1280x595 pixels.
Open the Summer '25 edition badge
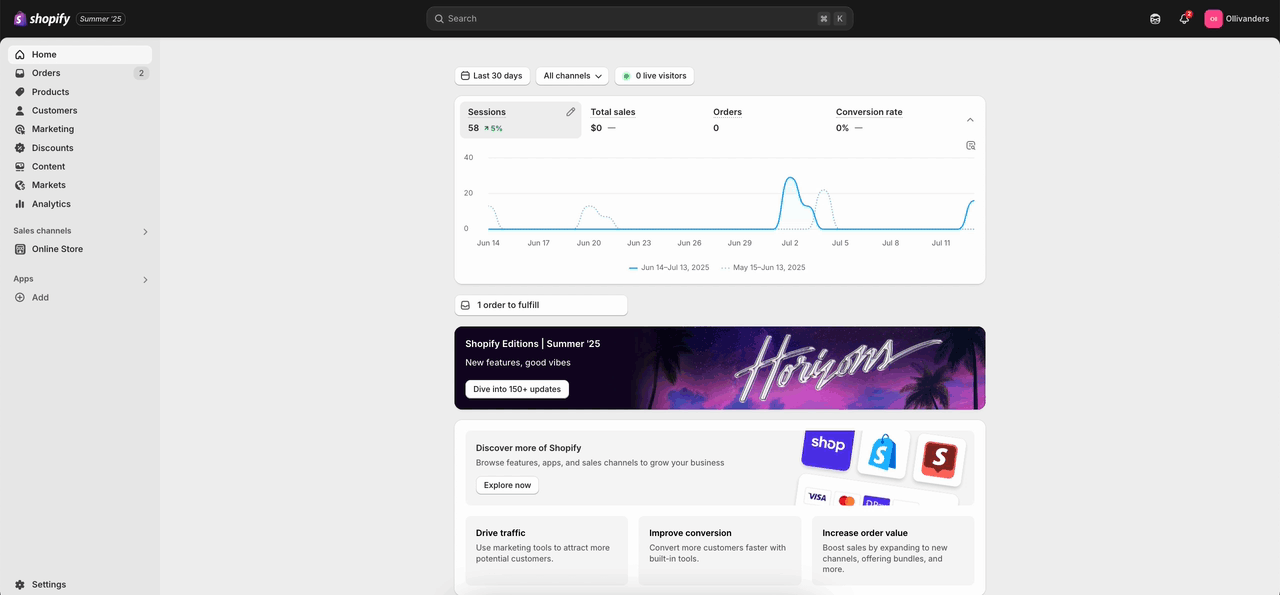pyautogui.click(x=100, y=18)
